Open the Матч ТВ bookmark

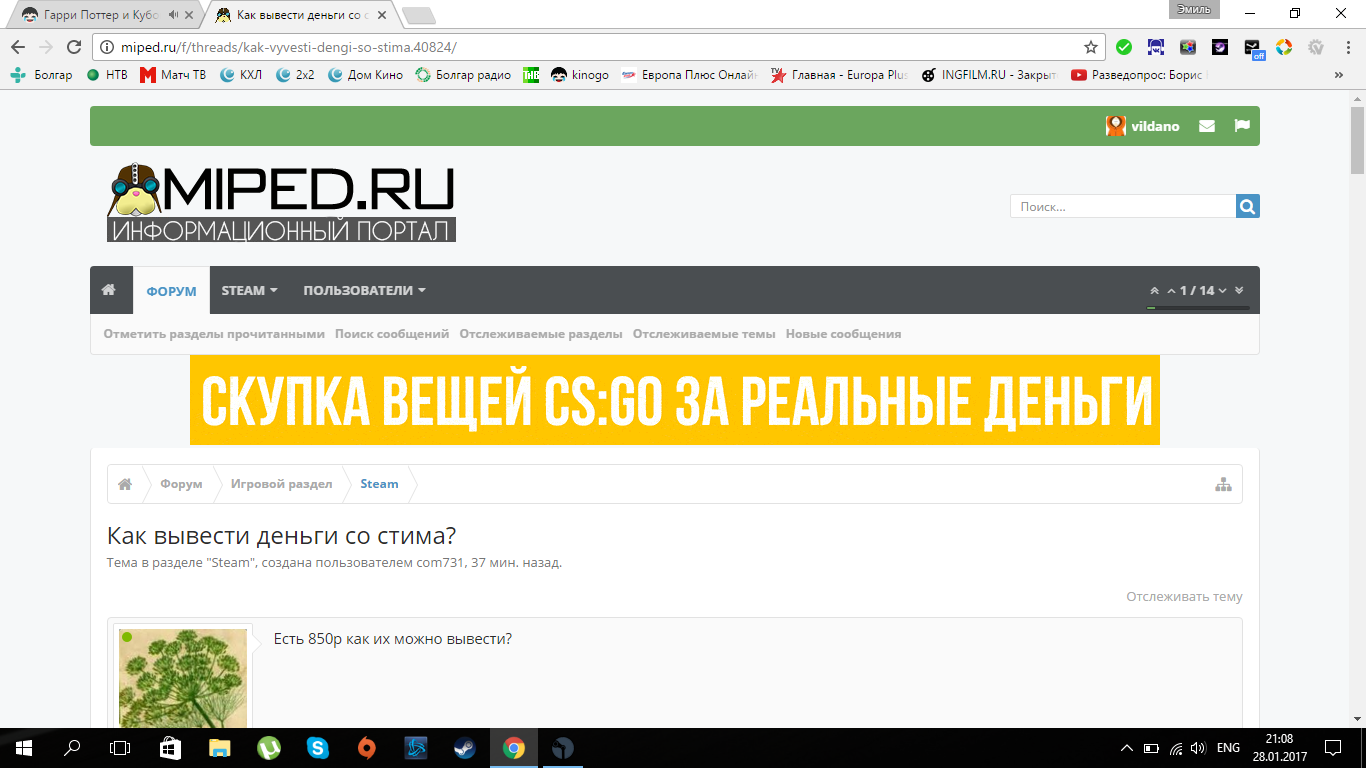click(x=173, y=74)
